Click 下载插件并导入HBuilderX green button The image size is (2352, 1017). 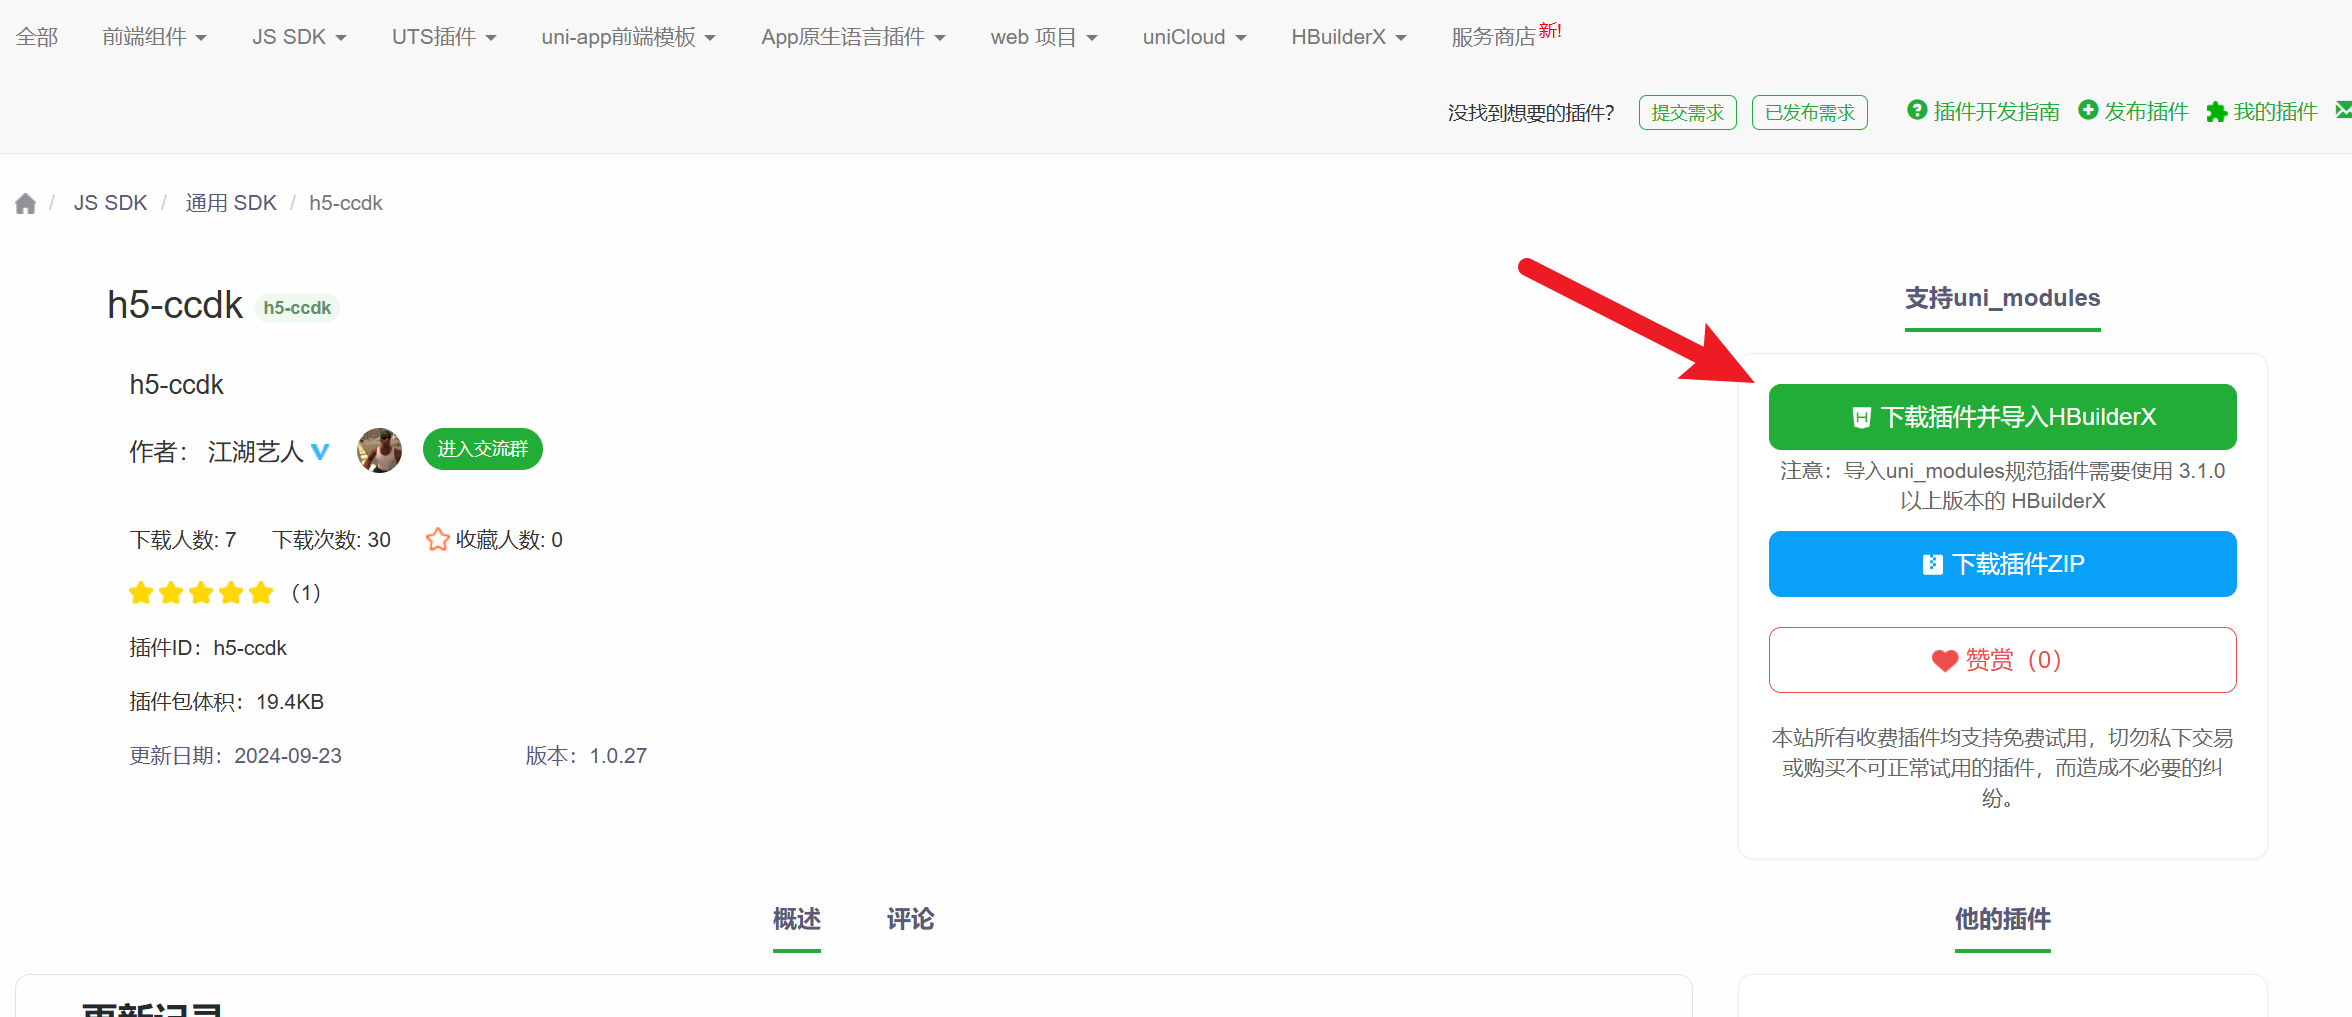pos(2002,417)
